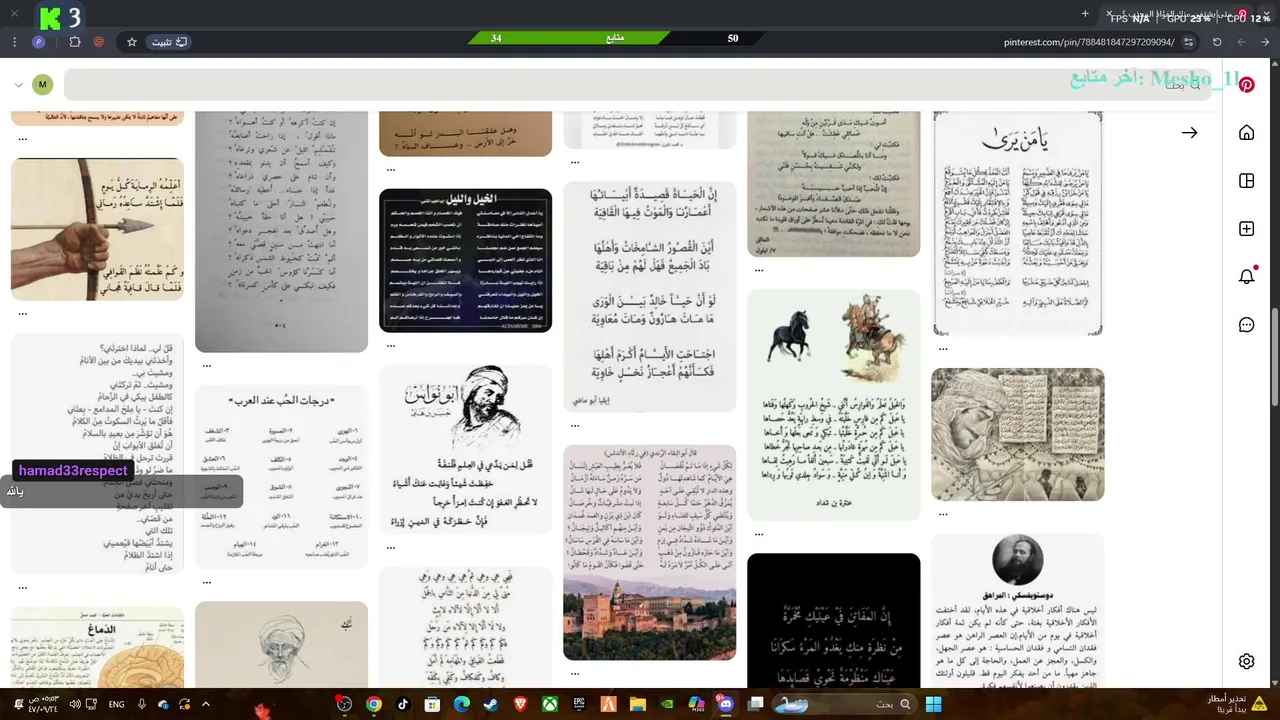The width and height of the screenshot is (1280, 720).
Task: Open more options under درجات الحب pin
Action: point(206,582)
